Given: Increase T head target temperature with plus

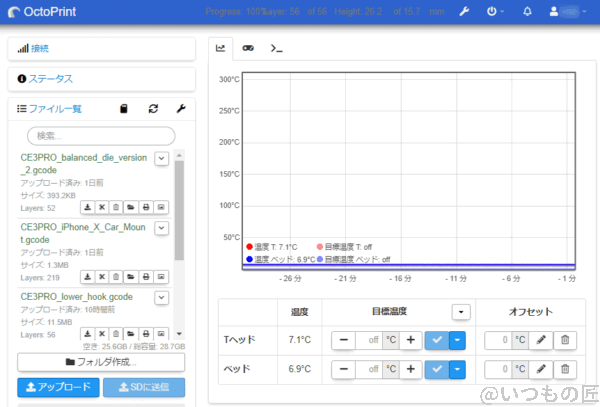Looking at the screenshot, I should click(410, 340).
